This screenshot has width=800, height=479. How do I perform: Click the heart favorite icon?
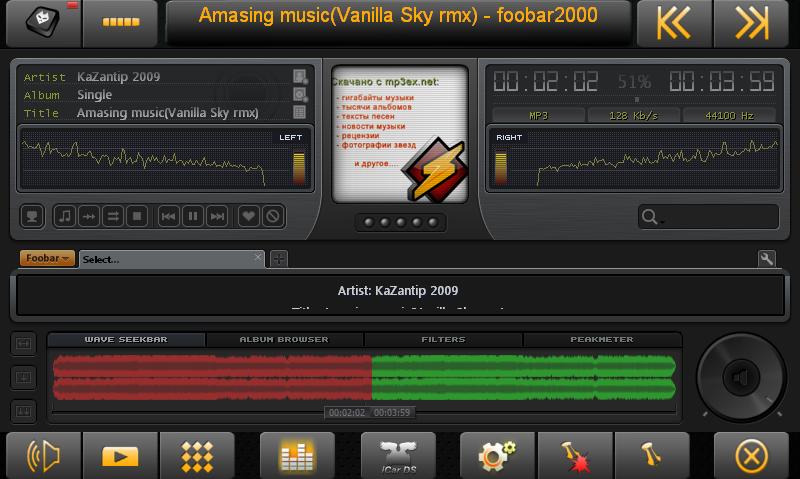click(247, 215)
